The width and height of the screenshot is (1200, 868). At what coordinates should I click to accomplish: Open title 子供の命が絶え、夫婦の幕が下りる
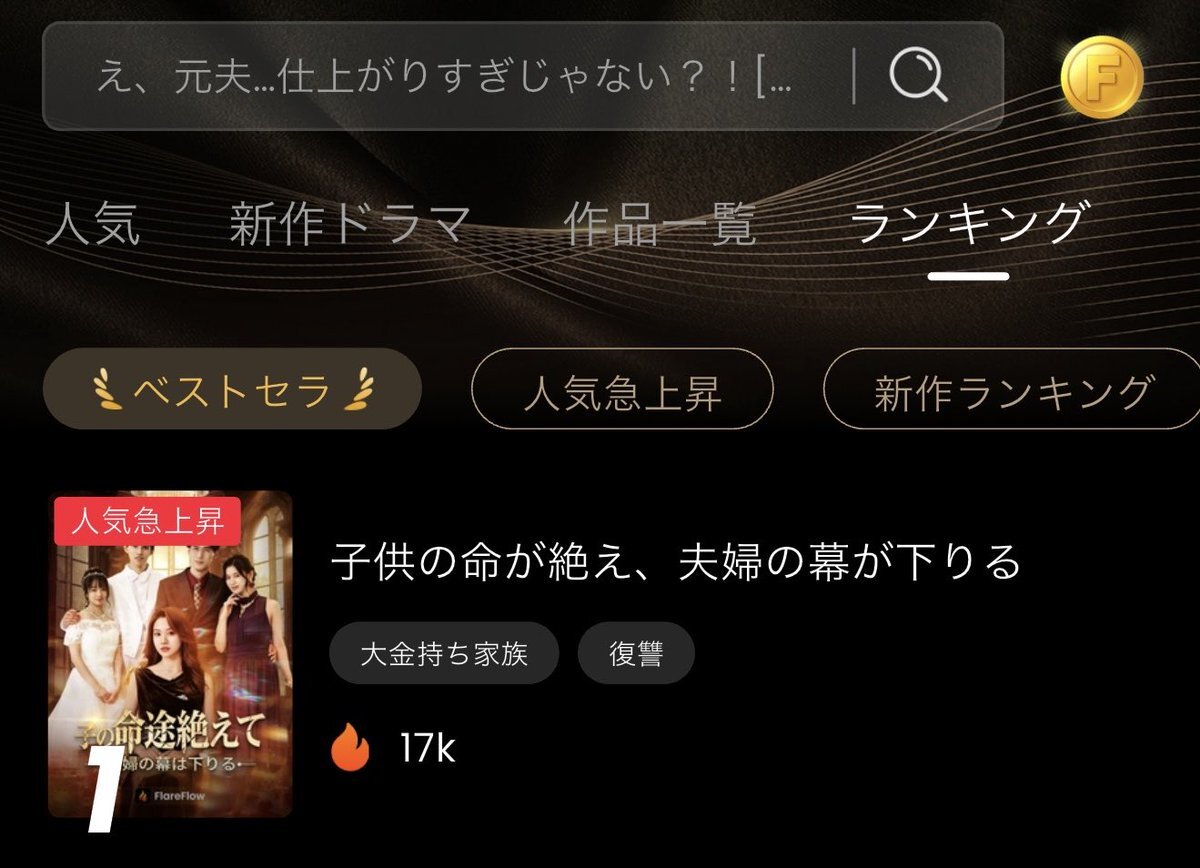676,563
